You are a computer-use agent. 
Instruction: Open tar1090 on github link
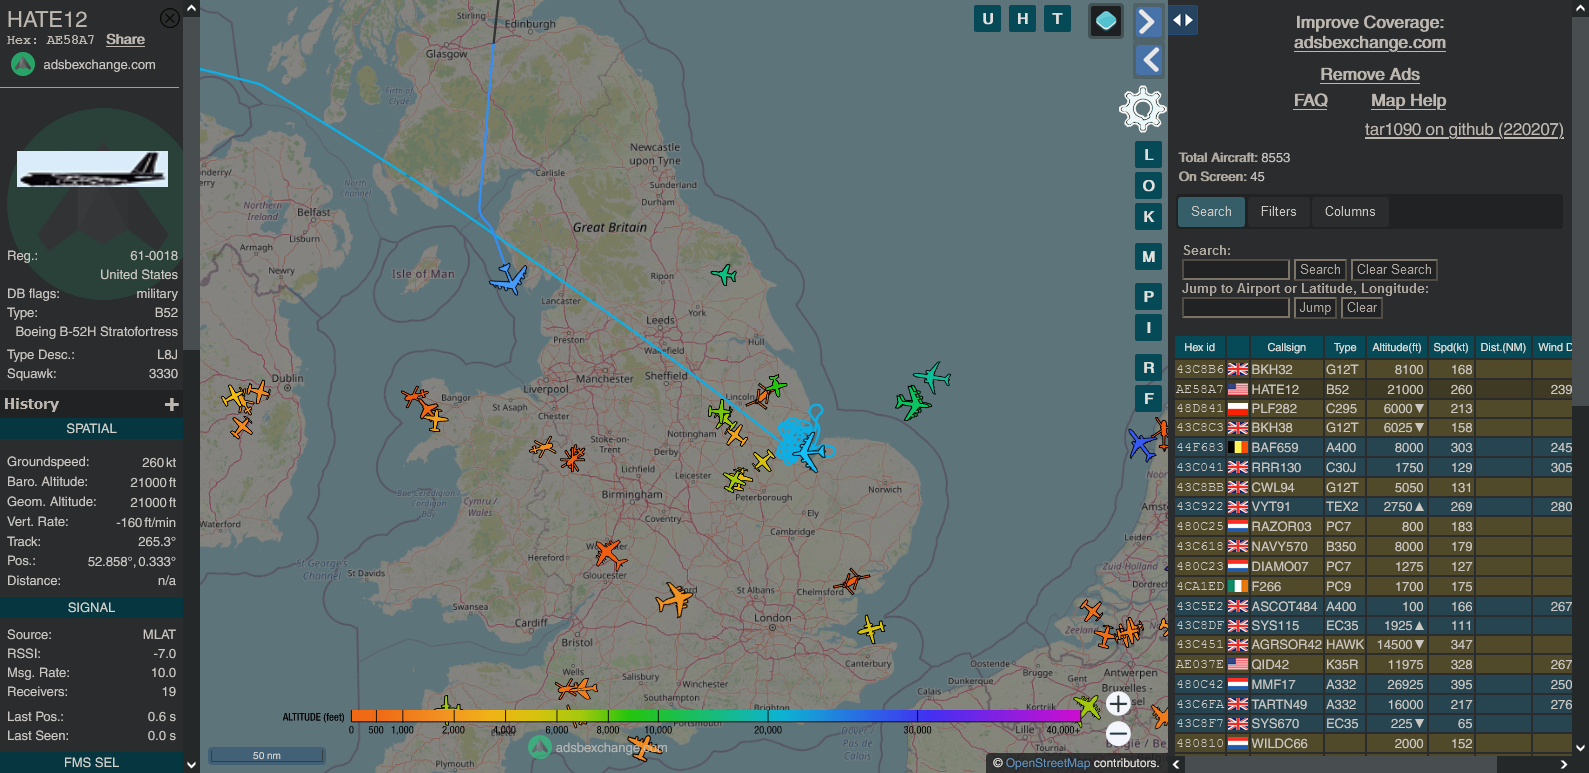tap(1463, 130)
